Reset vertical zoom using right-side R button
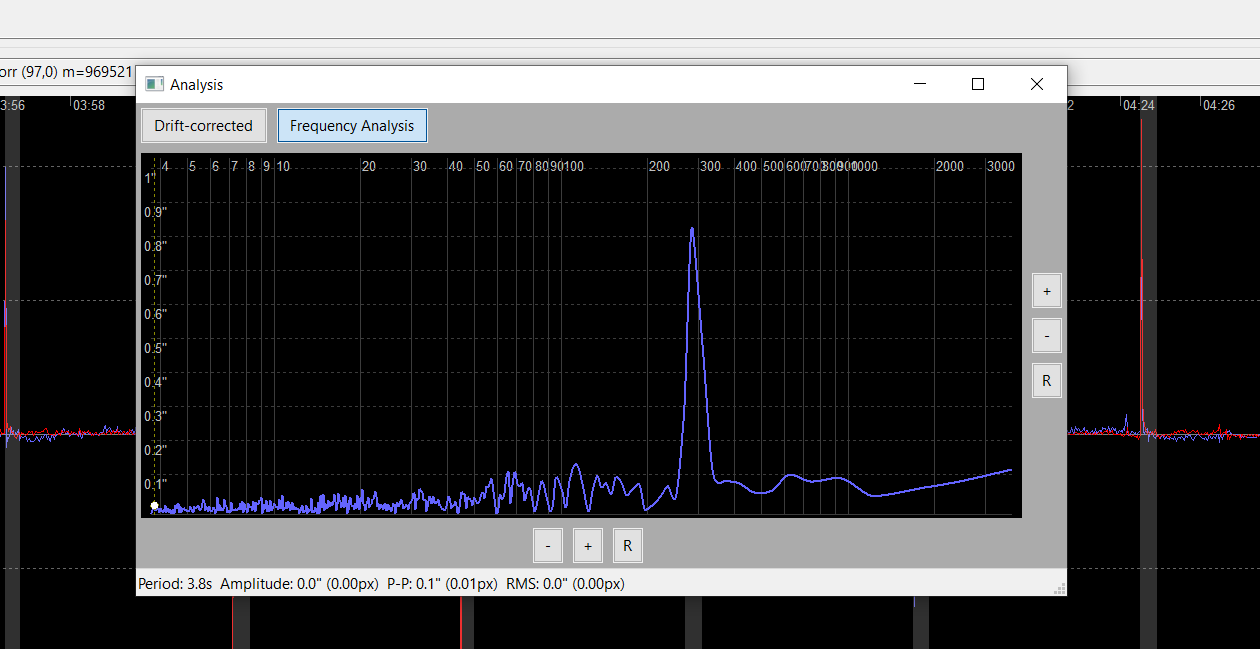The image size is (1260, 649). click(1047, 381)
